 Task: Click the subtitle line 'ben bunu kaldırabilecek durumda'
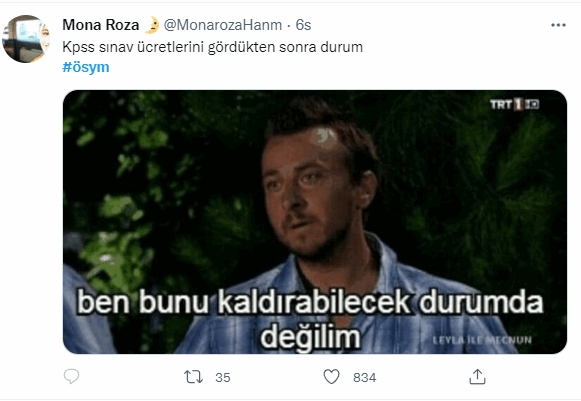coord(310,303)
